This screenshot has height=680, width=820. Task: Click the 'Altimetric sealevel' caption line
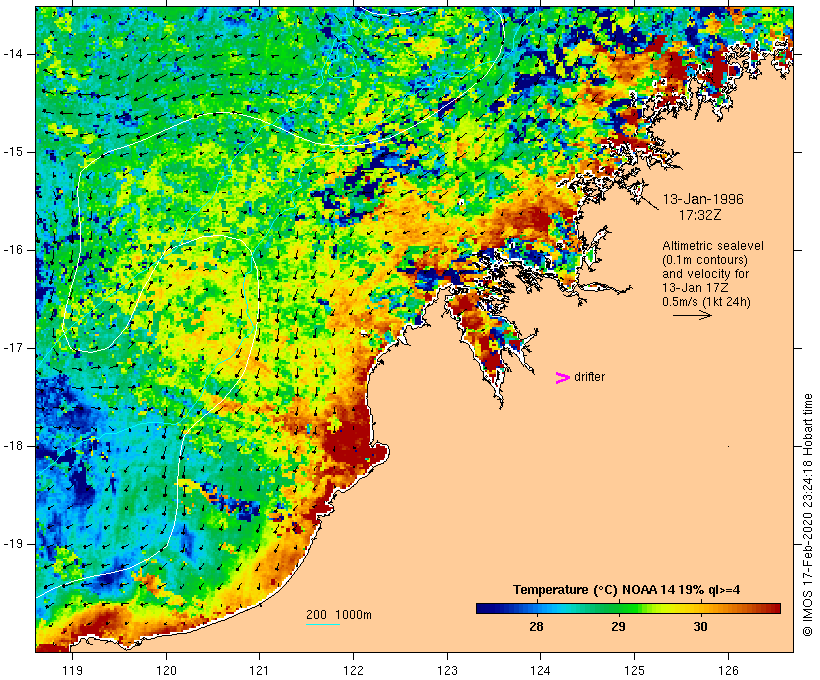pos(713,246)
